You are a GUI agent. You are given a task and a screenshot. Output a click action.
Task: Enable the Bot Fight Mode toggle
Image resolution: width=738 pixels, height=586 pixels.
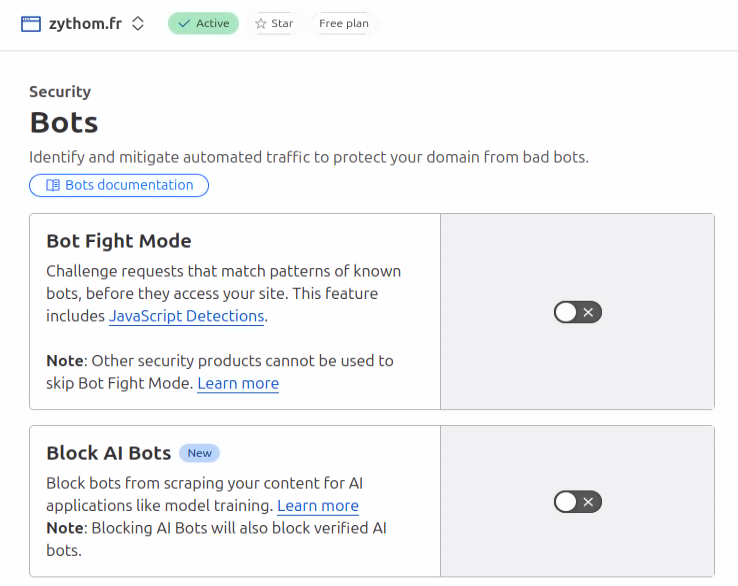(x=578, y=312)
